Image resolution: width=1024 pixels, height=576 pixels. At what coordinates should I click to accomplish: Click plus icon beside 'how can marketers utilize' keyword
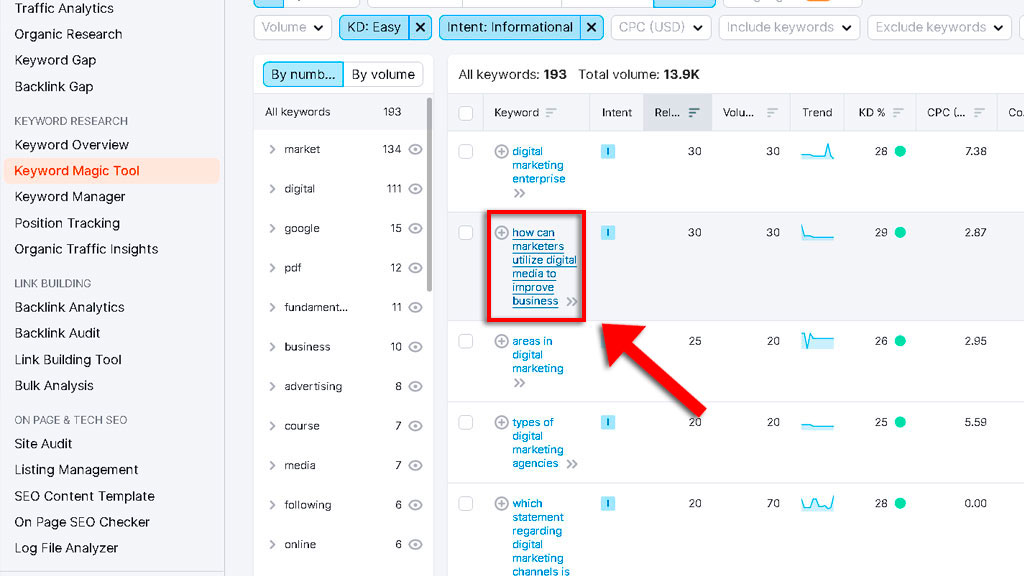pos(501,232)
